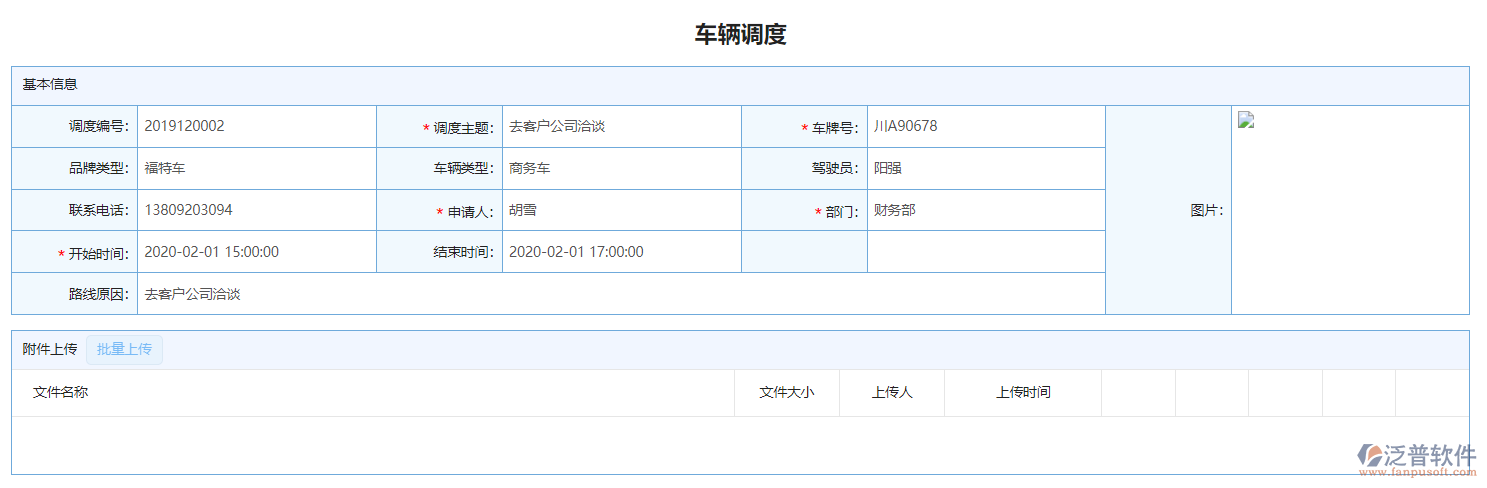Click the broken image icon in 图片 area

[x=1246, y=121]
